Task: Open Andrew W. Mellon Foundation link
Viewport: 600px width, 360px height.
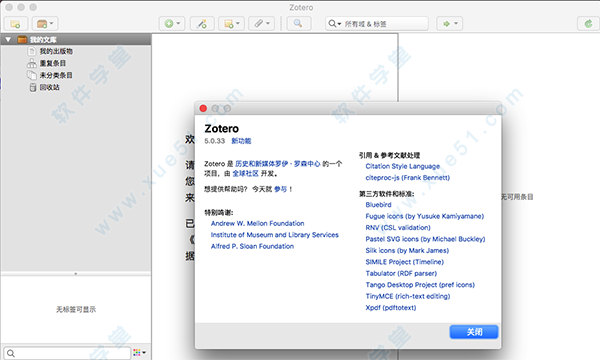Action: click(258, 223)
